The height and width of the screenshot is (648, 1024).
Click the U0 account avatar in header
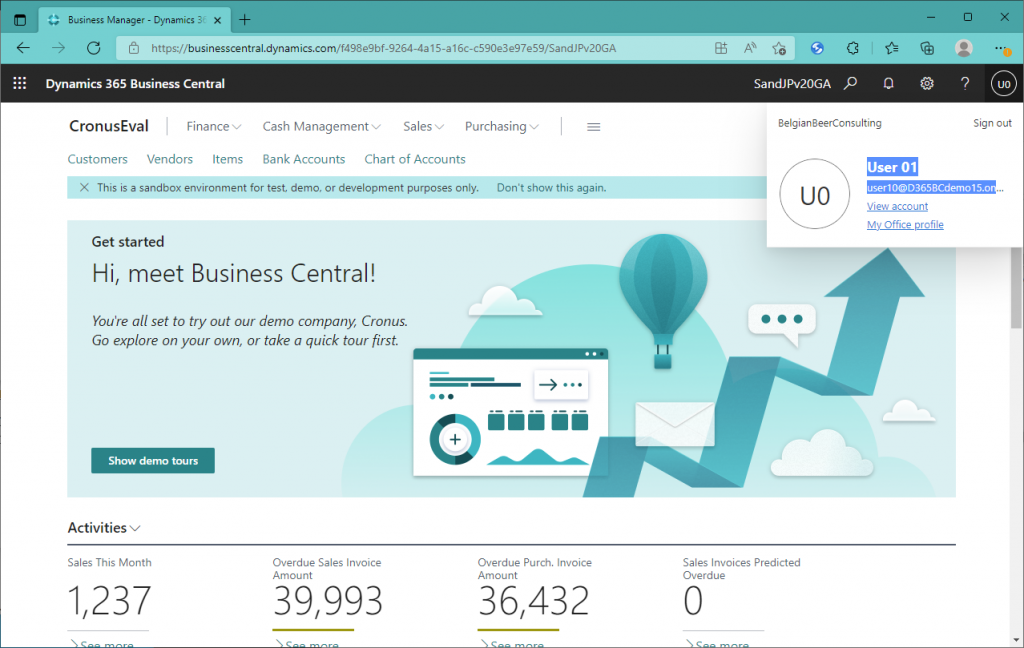[x=1004, y=84]
